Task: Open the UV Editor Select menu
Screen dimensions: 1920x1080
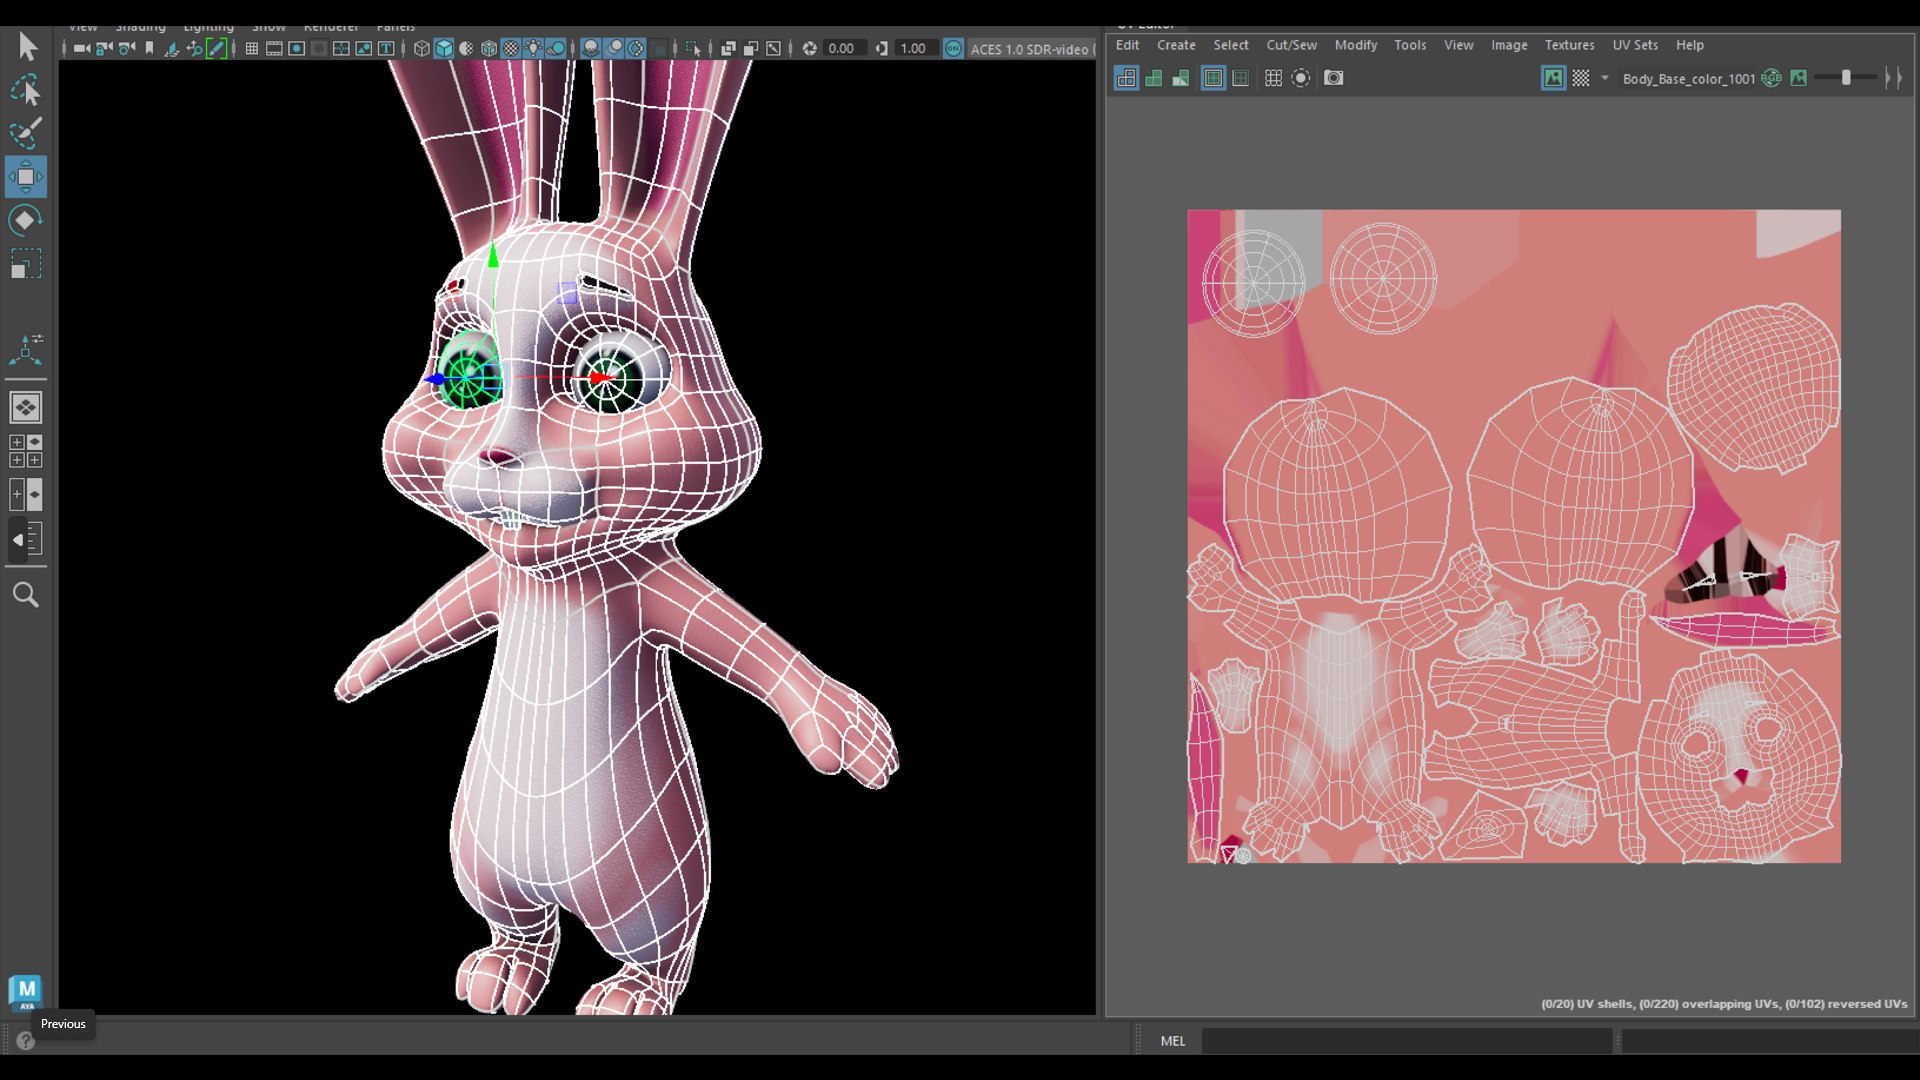Action: [1230, 45]
